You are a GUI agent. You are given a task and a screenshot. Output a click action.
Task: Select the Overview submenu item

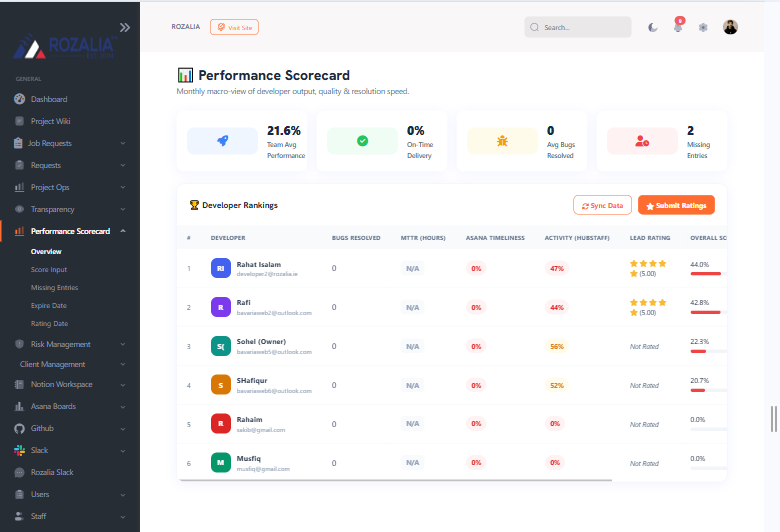point(46,251)
